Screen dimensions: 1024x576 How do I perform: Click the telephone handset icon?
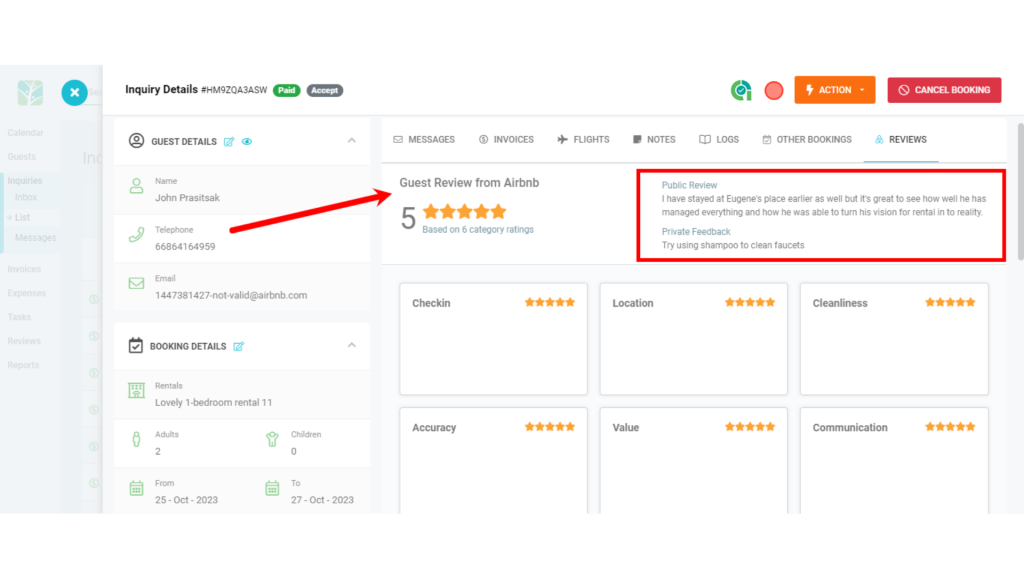(136, 234)
